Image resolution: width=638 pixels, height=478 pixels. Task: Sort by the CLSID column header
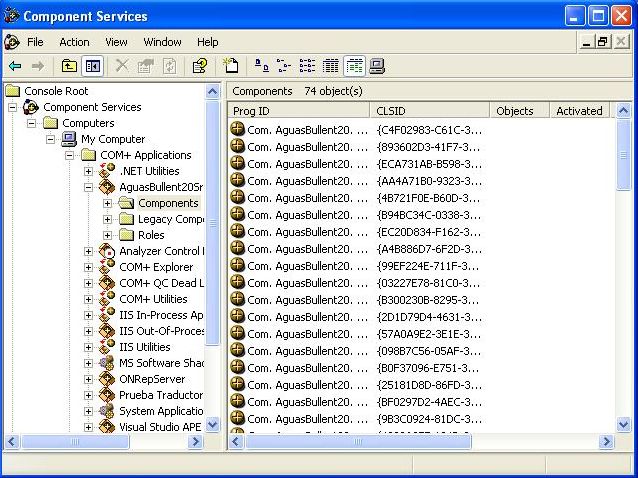click(x=429, y=111)
